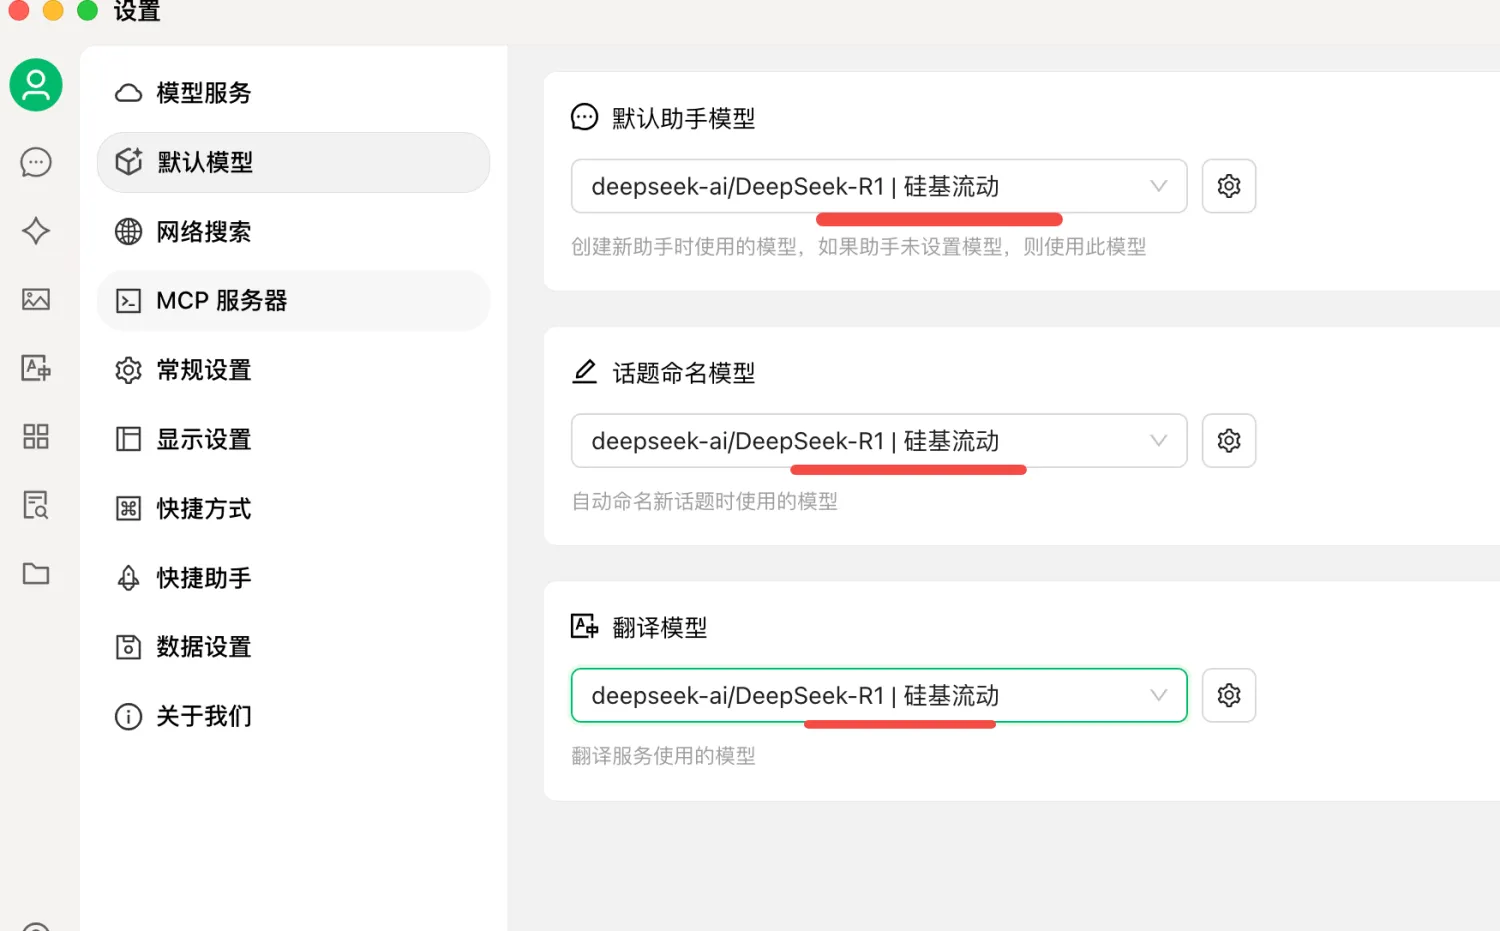The height and width of the screenshot is (931, 1500).
Task: Expand the 默认助手模型 model dropdown
Action: (879, 186)
